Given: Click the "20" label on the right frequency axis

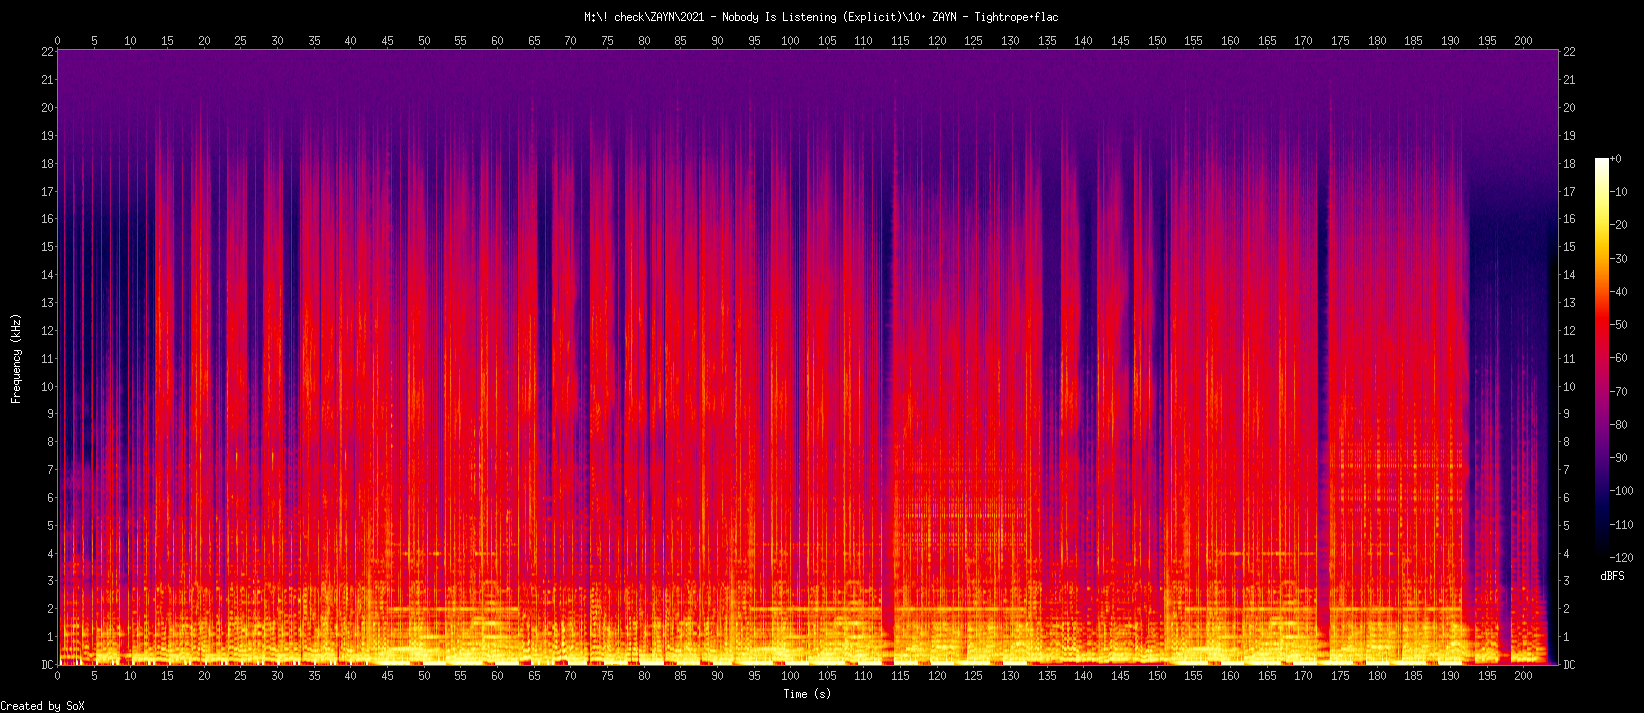Looking at the screenshot, I should (x=1569, y=108).
